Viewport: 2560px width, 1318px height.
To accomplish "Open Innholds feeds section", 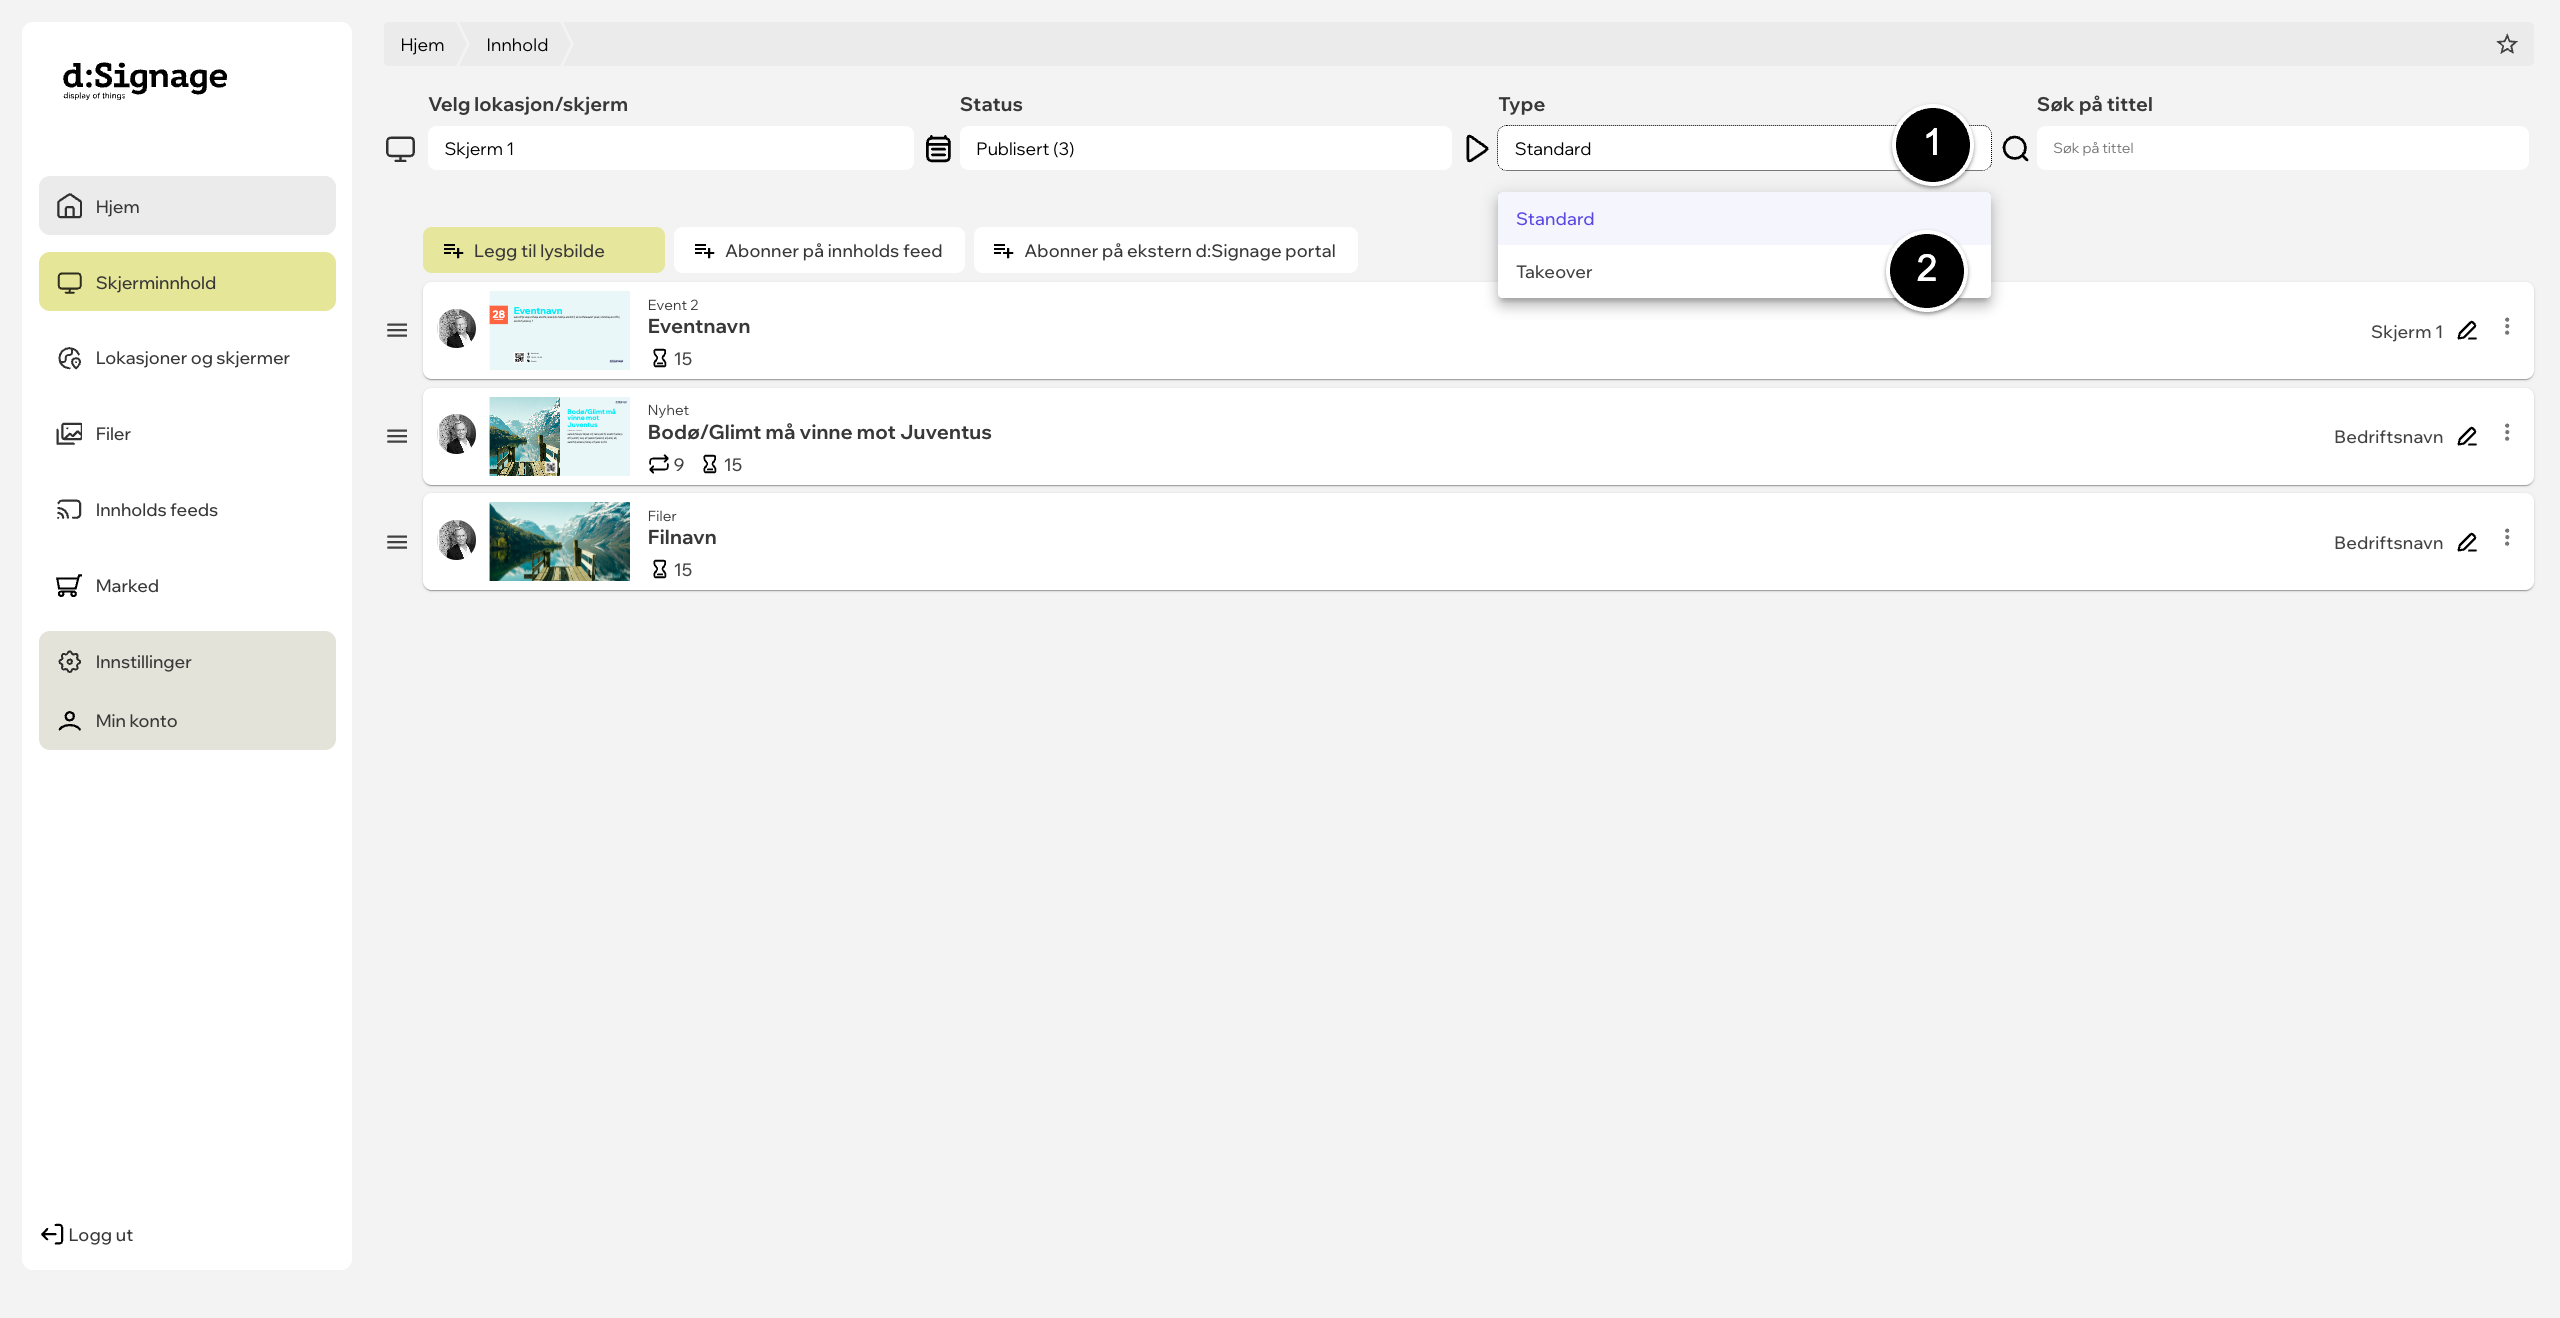I will pyautogui.click(x=187, y=510).
